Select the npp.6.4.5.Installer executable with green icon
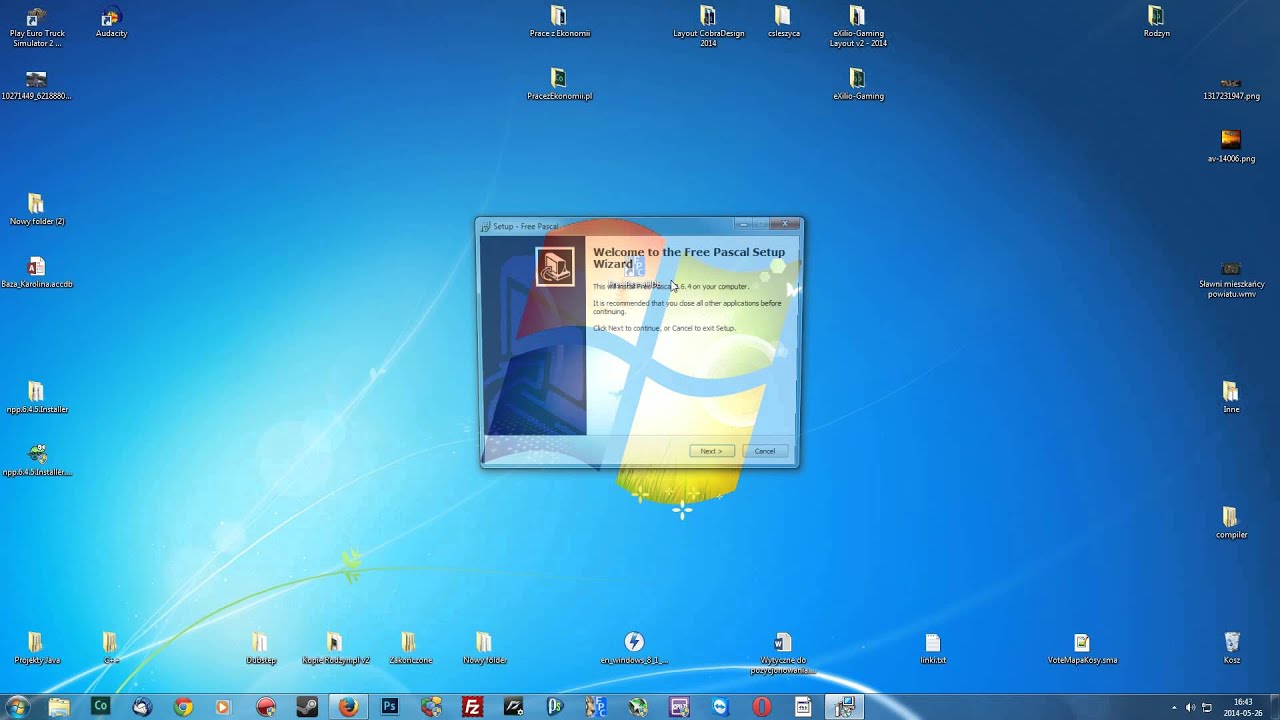1280x720 pixels. coord(36,461)
